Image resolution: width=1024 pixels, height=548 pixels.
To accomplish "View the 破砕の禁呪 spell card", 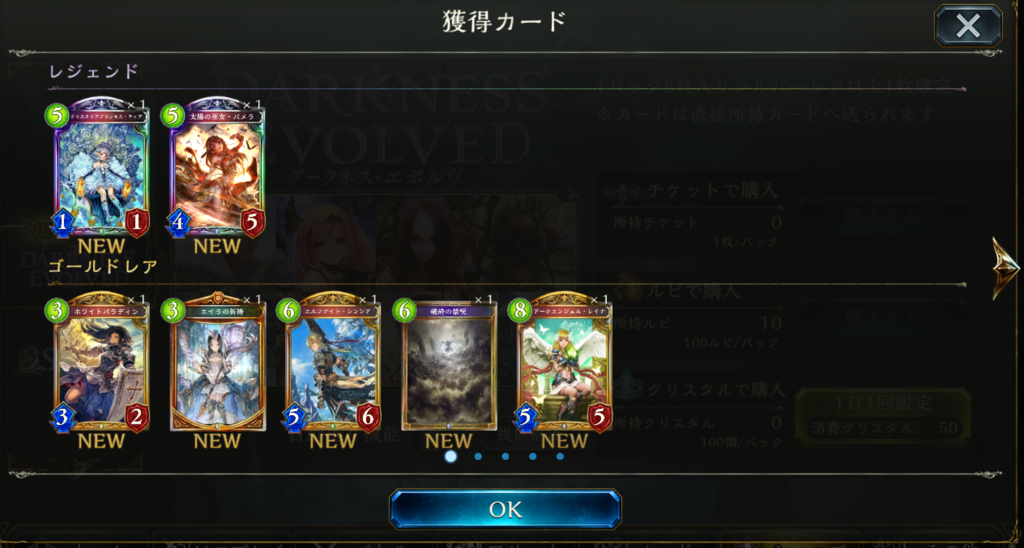I will pos(449,363).
